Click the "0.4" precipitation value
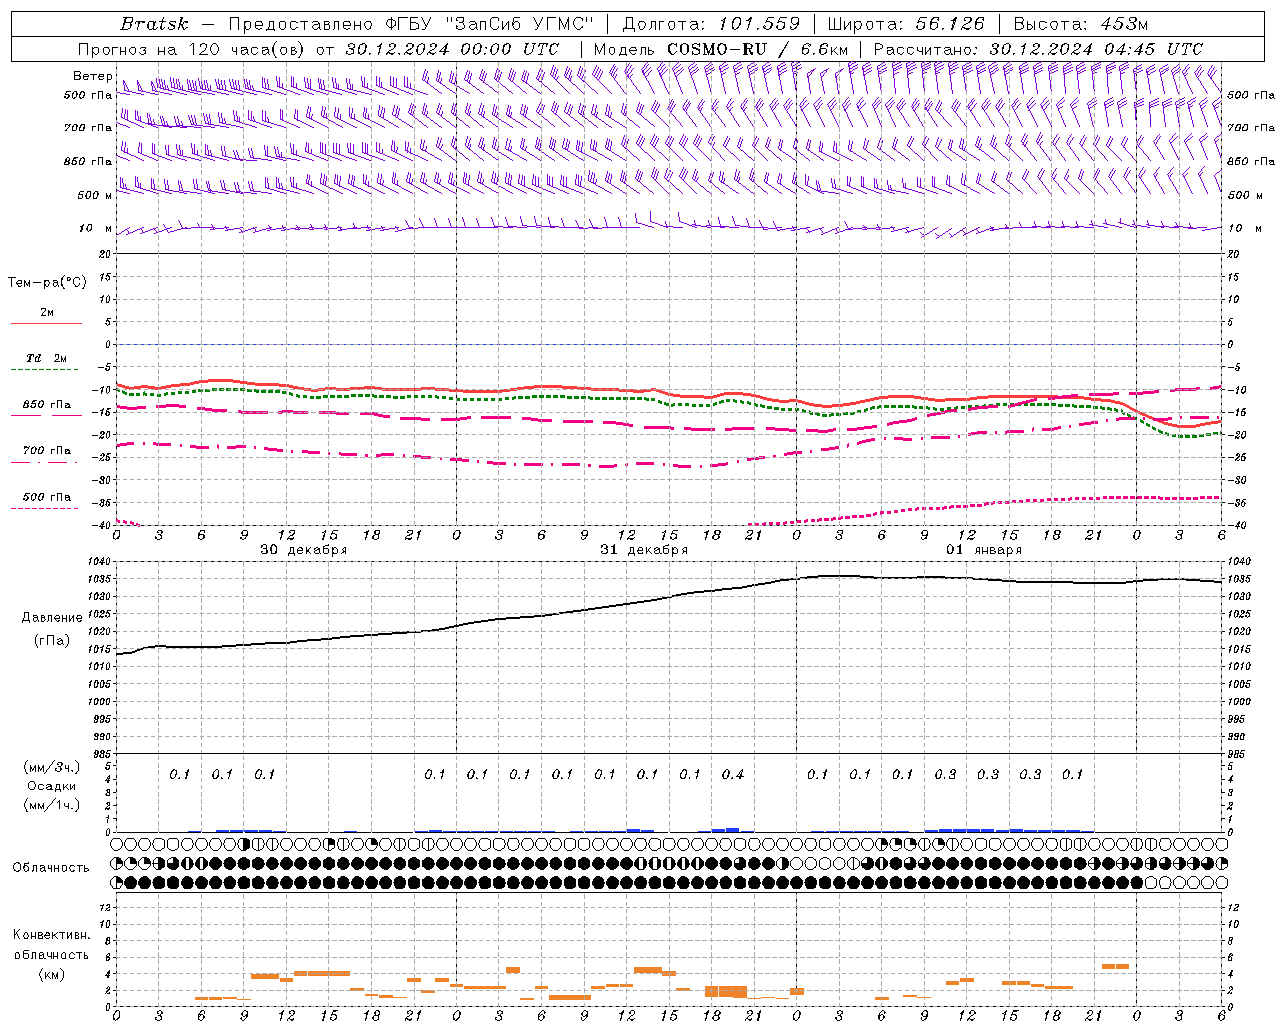 [733, 775]
